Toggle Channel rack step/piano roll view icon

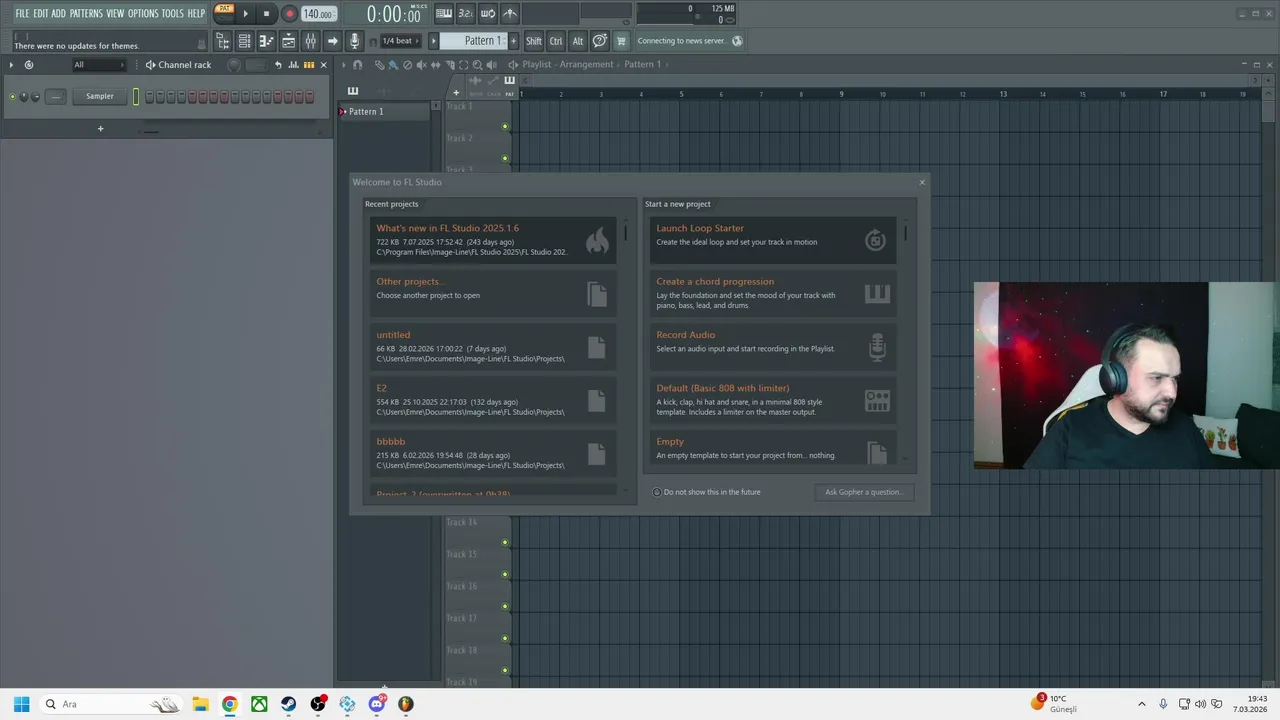[309, 65]
